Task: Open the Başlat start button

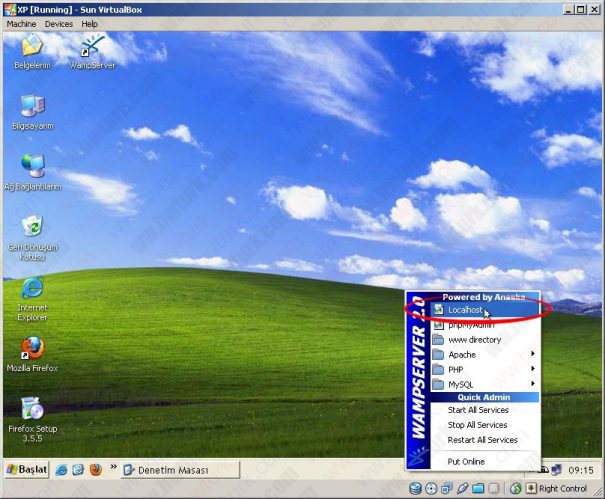Action: tap(27, 470)
